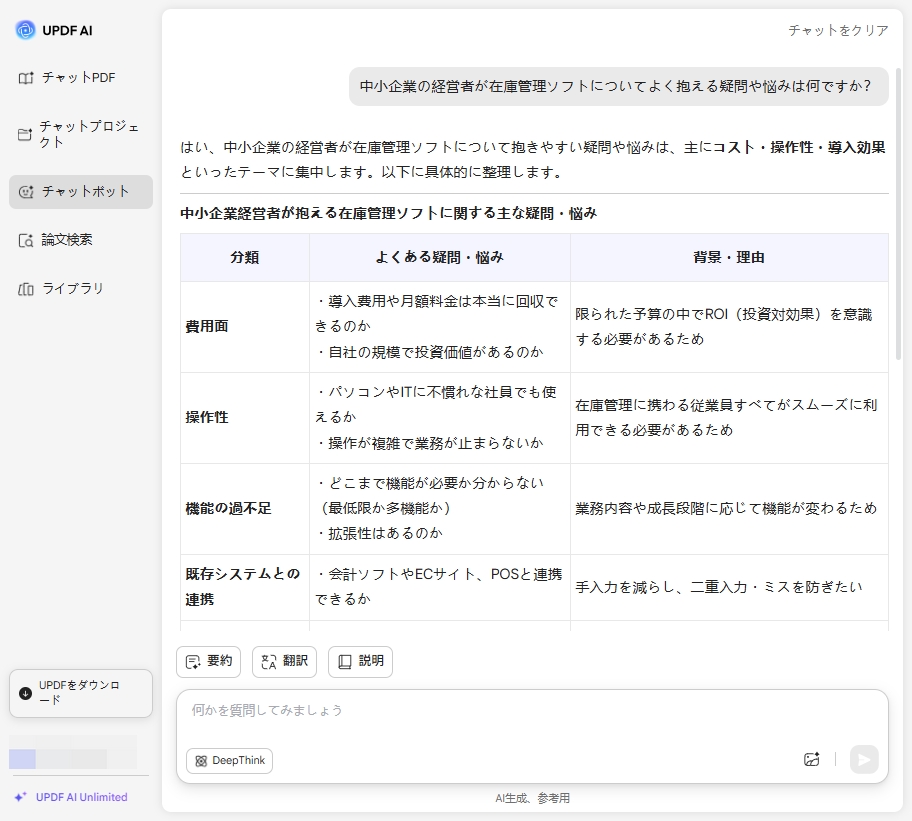Click the どこまで機能が必要か question cell

[440, 509]
